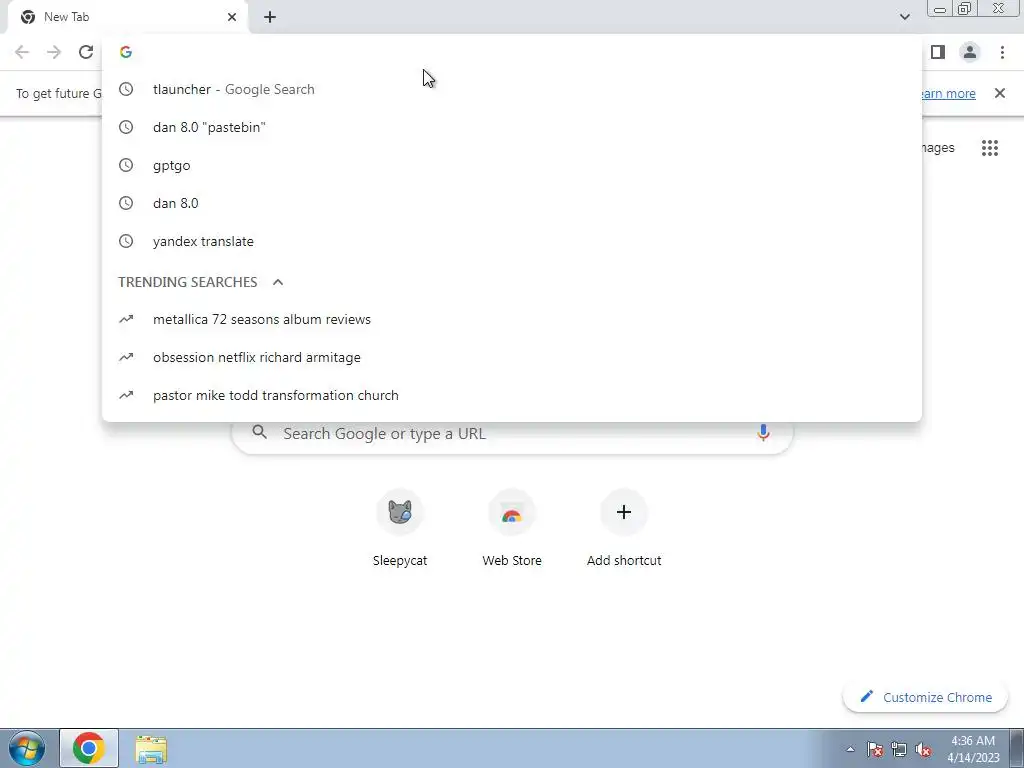This screenshot has height=768, width=1024.
Task: Pick the plain dan 8.0 suggestion
Action: pos(512,203)
